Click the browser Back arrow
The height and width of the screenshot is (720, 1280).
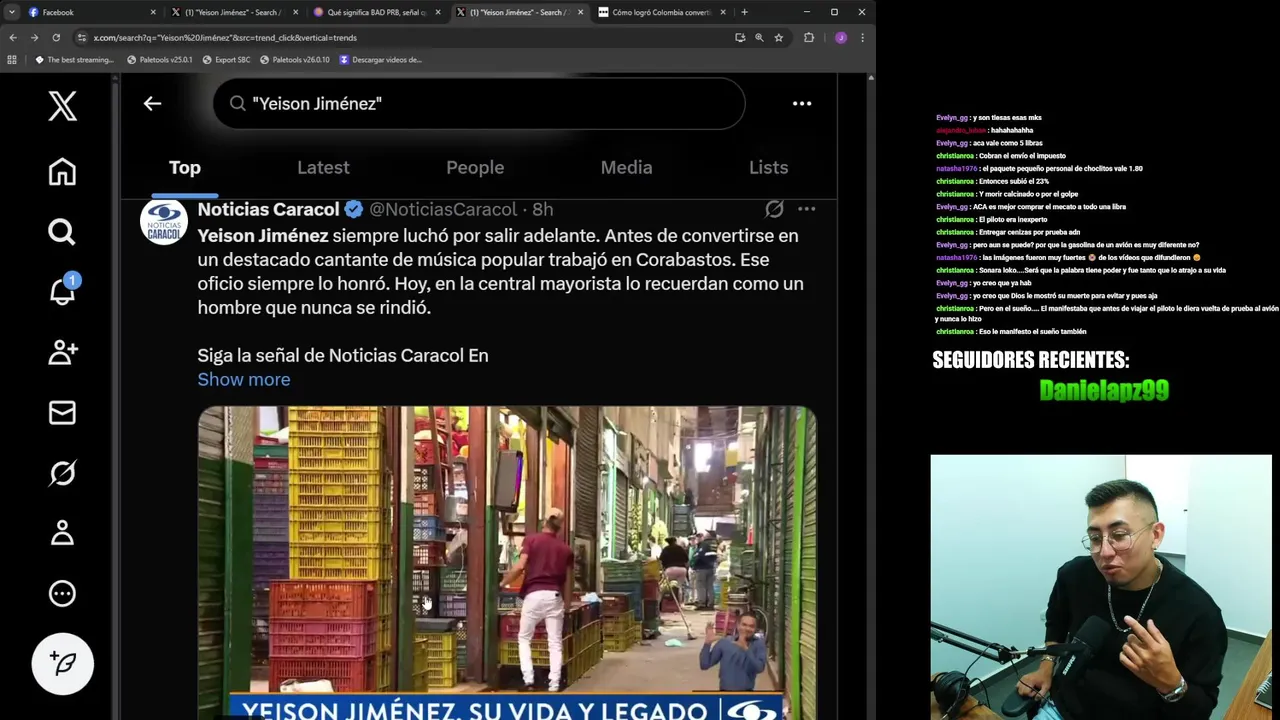13,37
